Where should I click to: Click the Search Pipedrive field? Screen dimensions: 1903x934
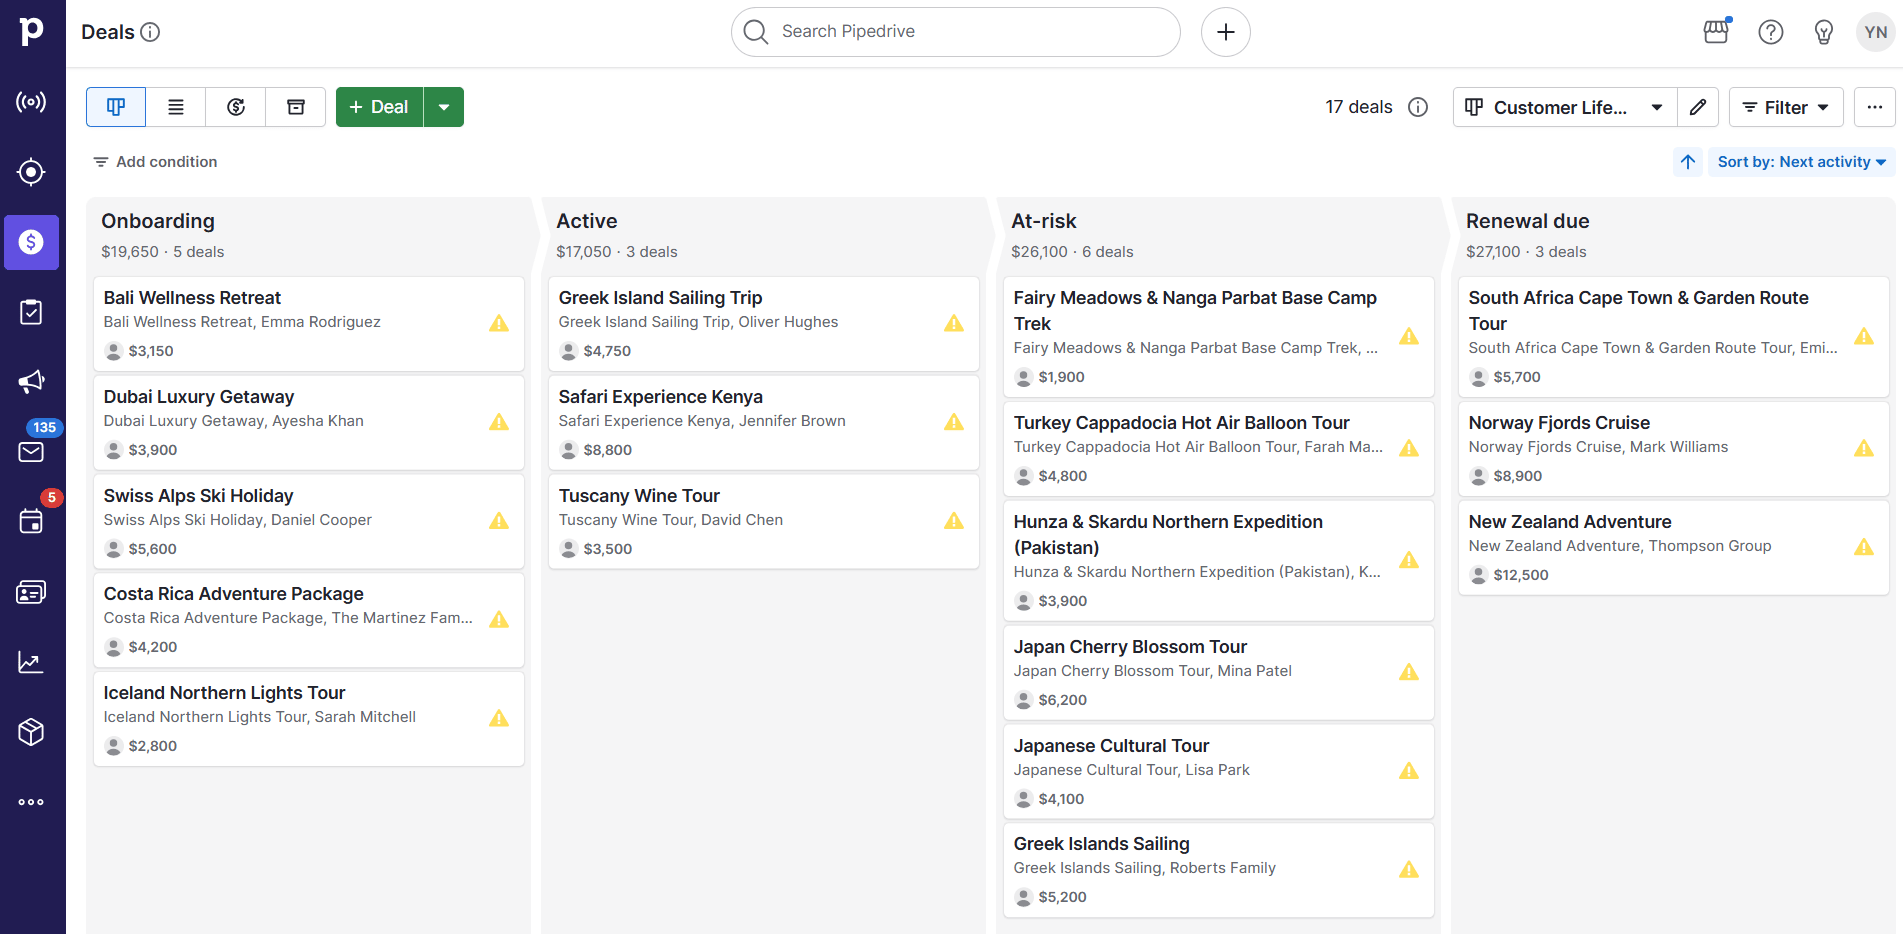956,32
